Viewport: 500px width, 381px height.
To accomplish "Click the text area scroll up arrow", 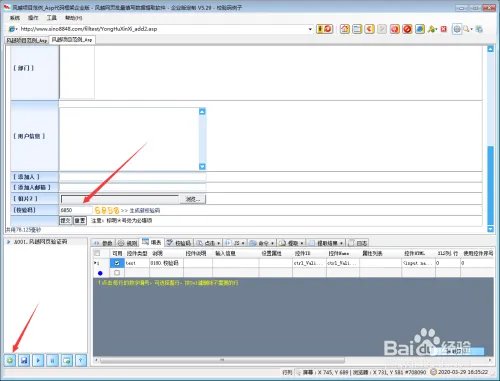I will point(202,111).
